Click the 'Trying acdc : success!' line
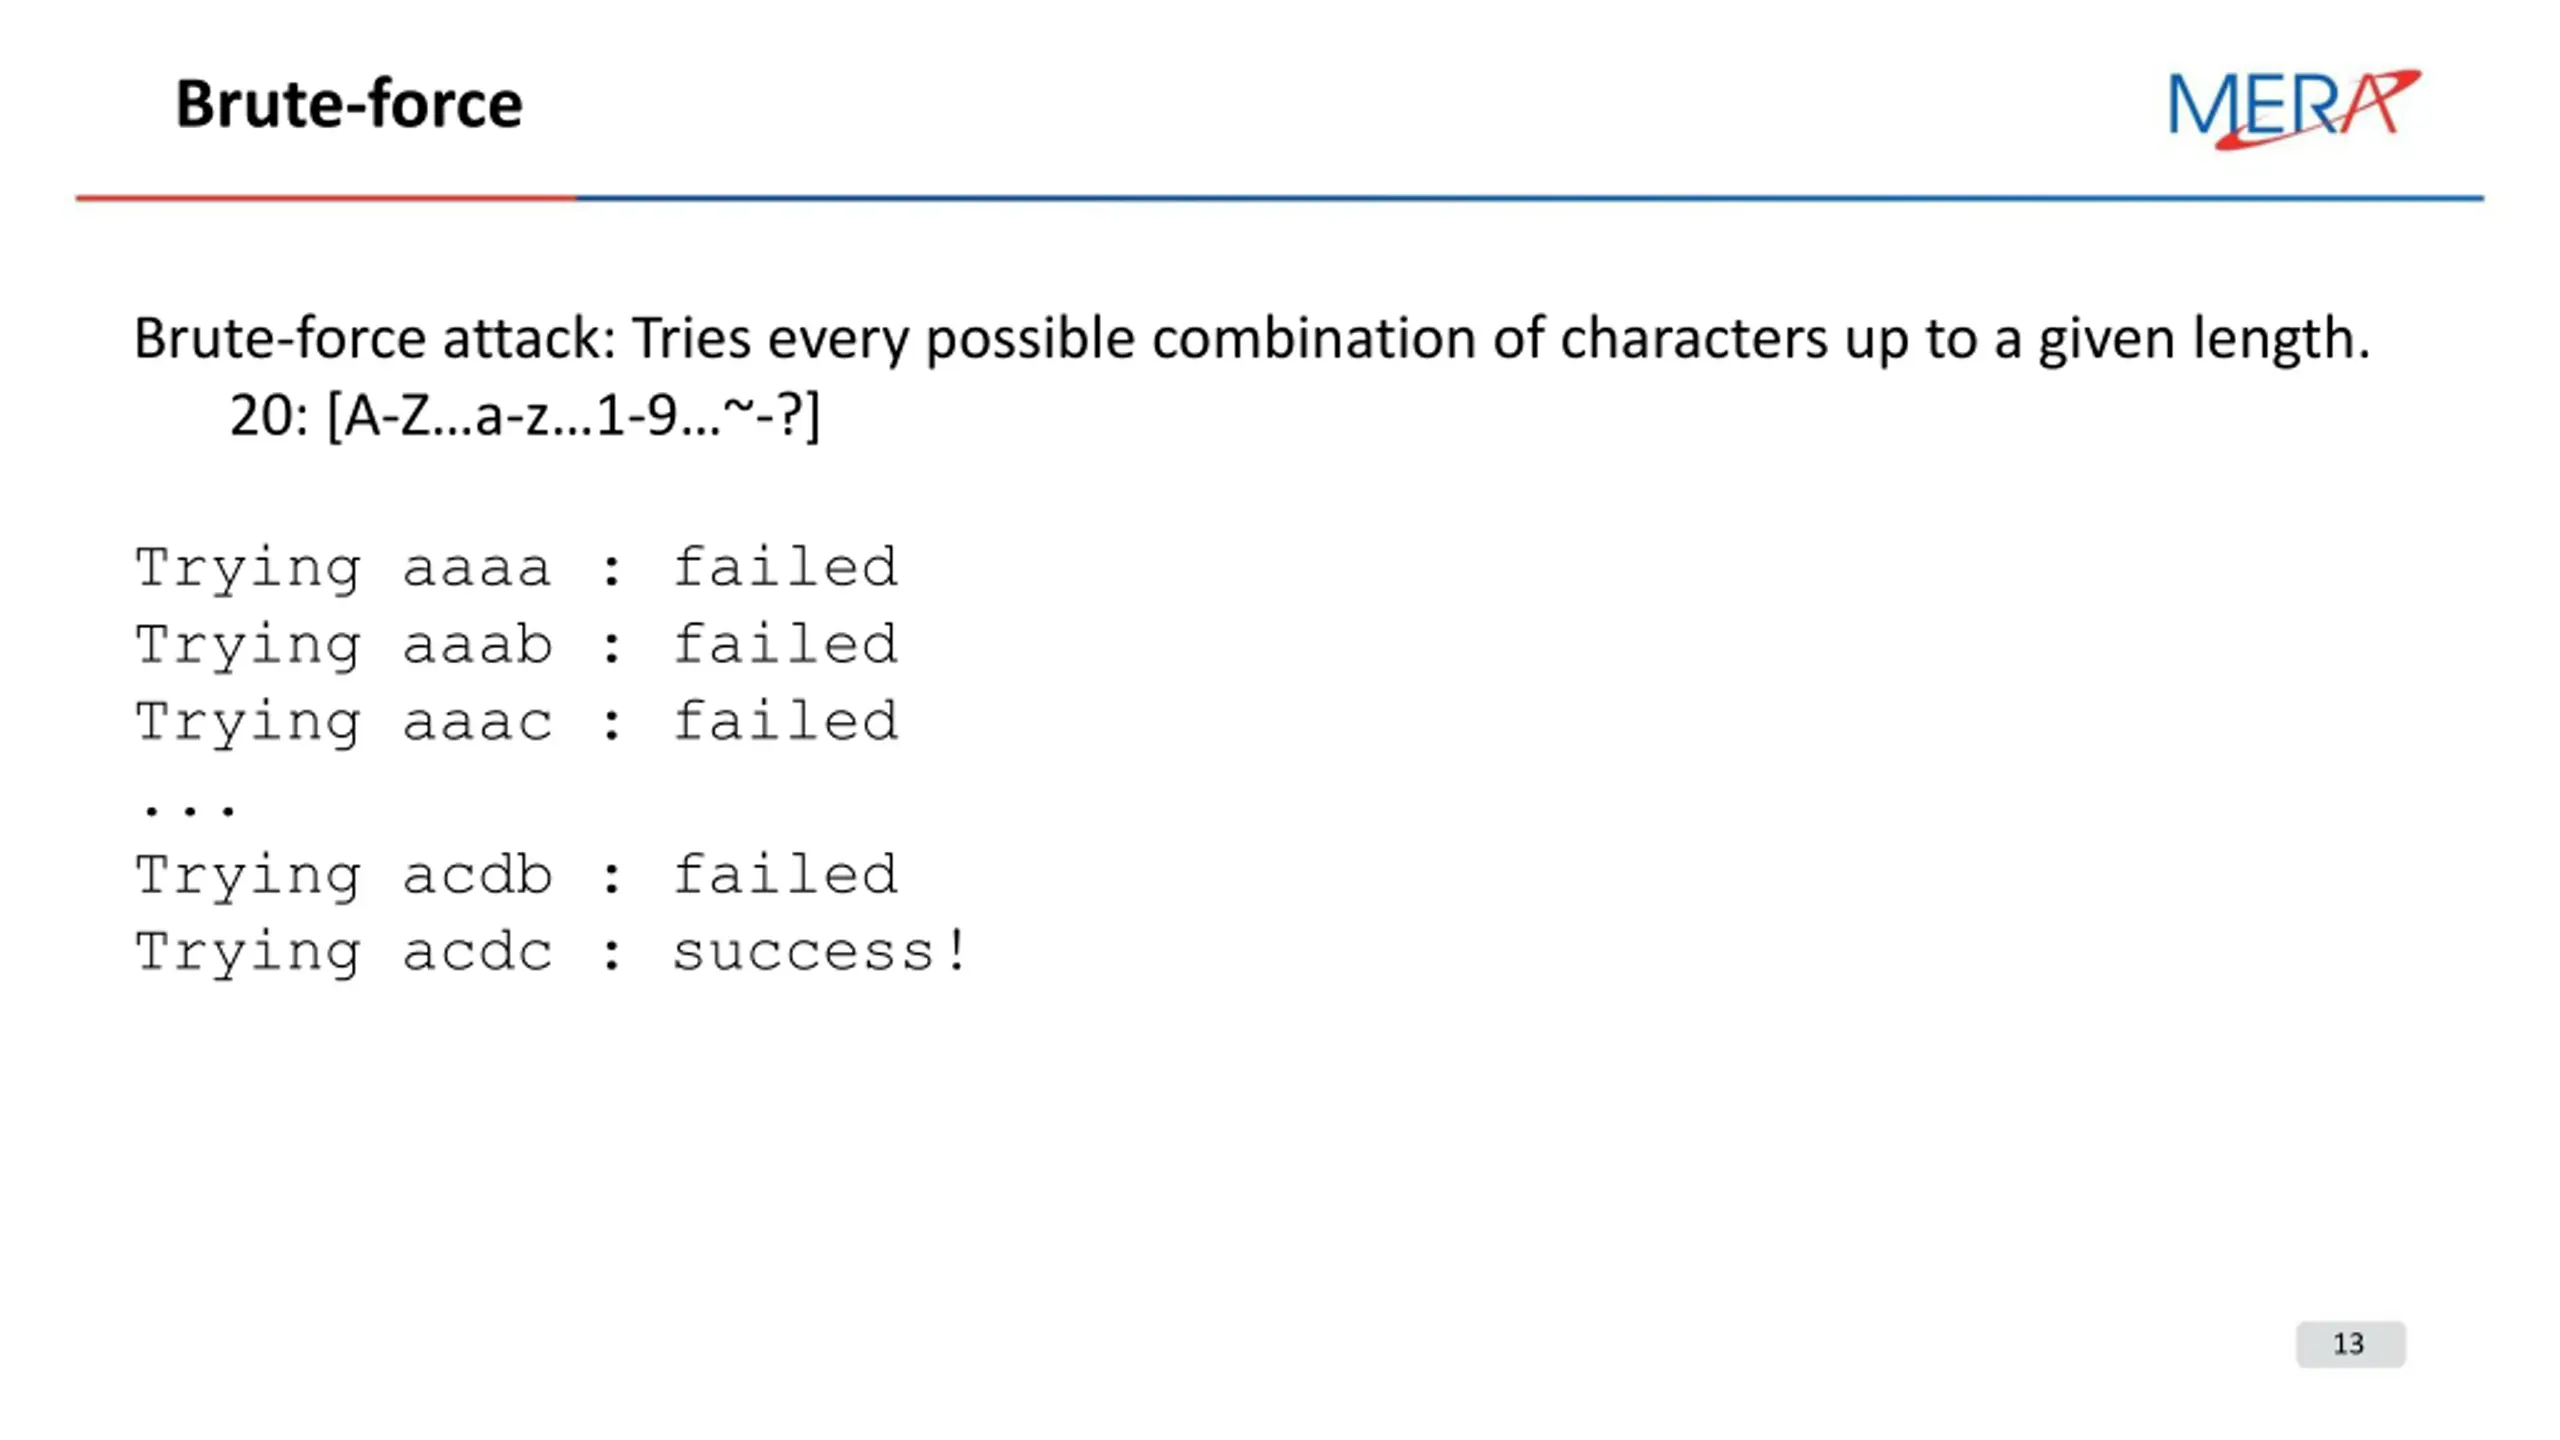Image resolution: width=2560 pixels, height=1440 pixels. click(552, 951)
